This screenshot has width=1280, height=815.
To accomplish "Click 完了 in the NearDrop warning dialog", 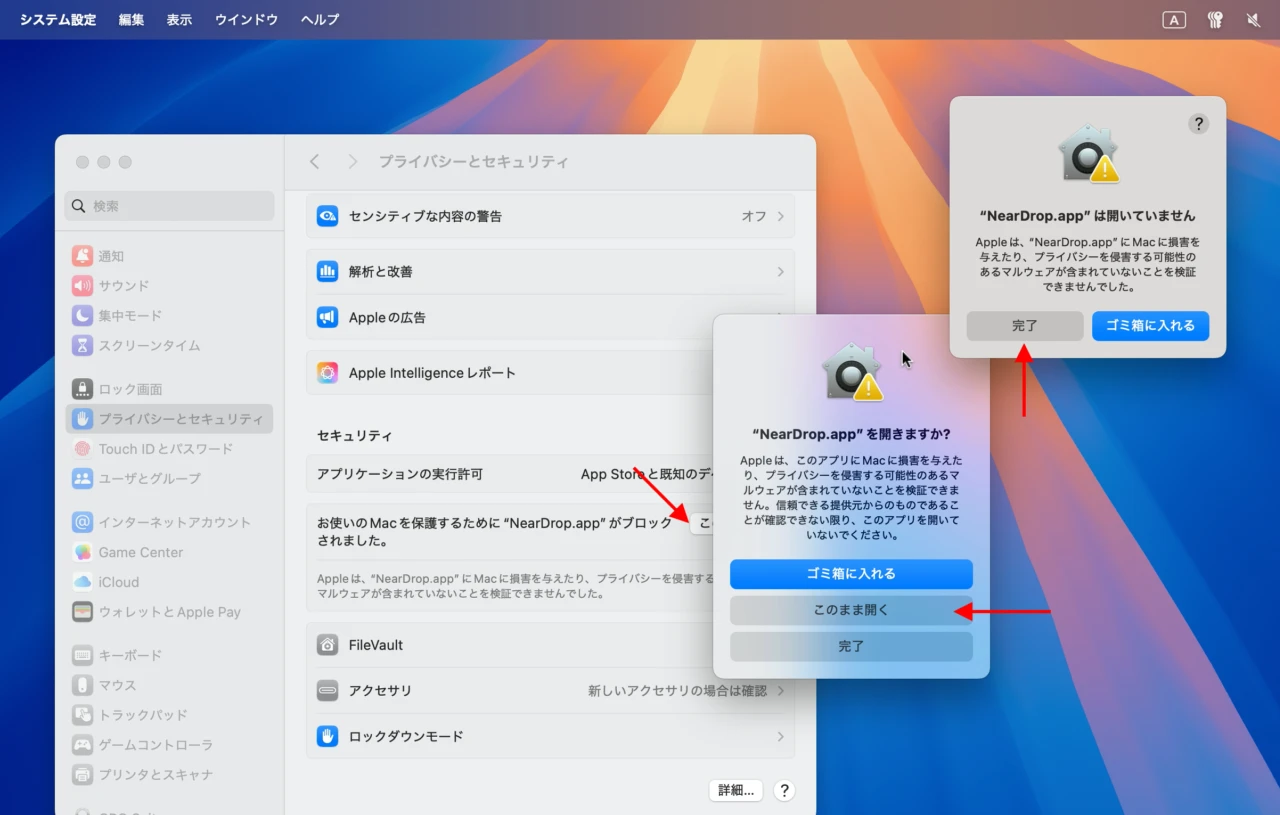I will point(1024,325).
